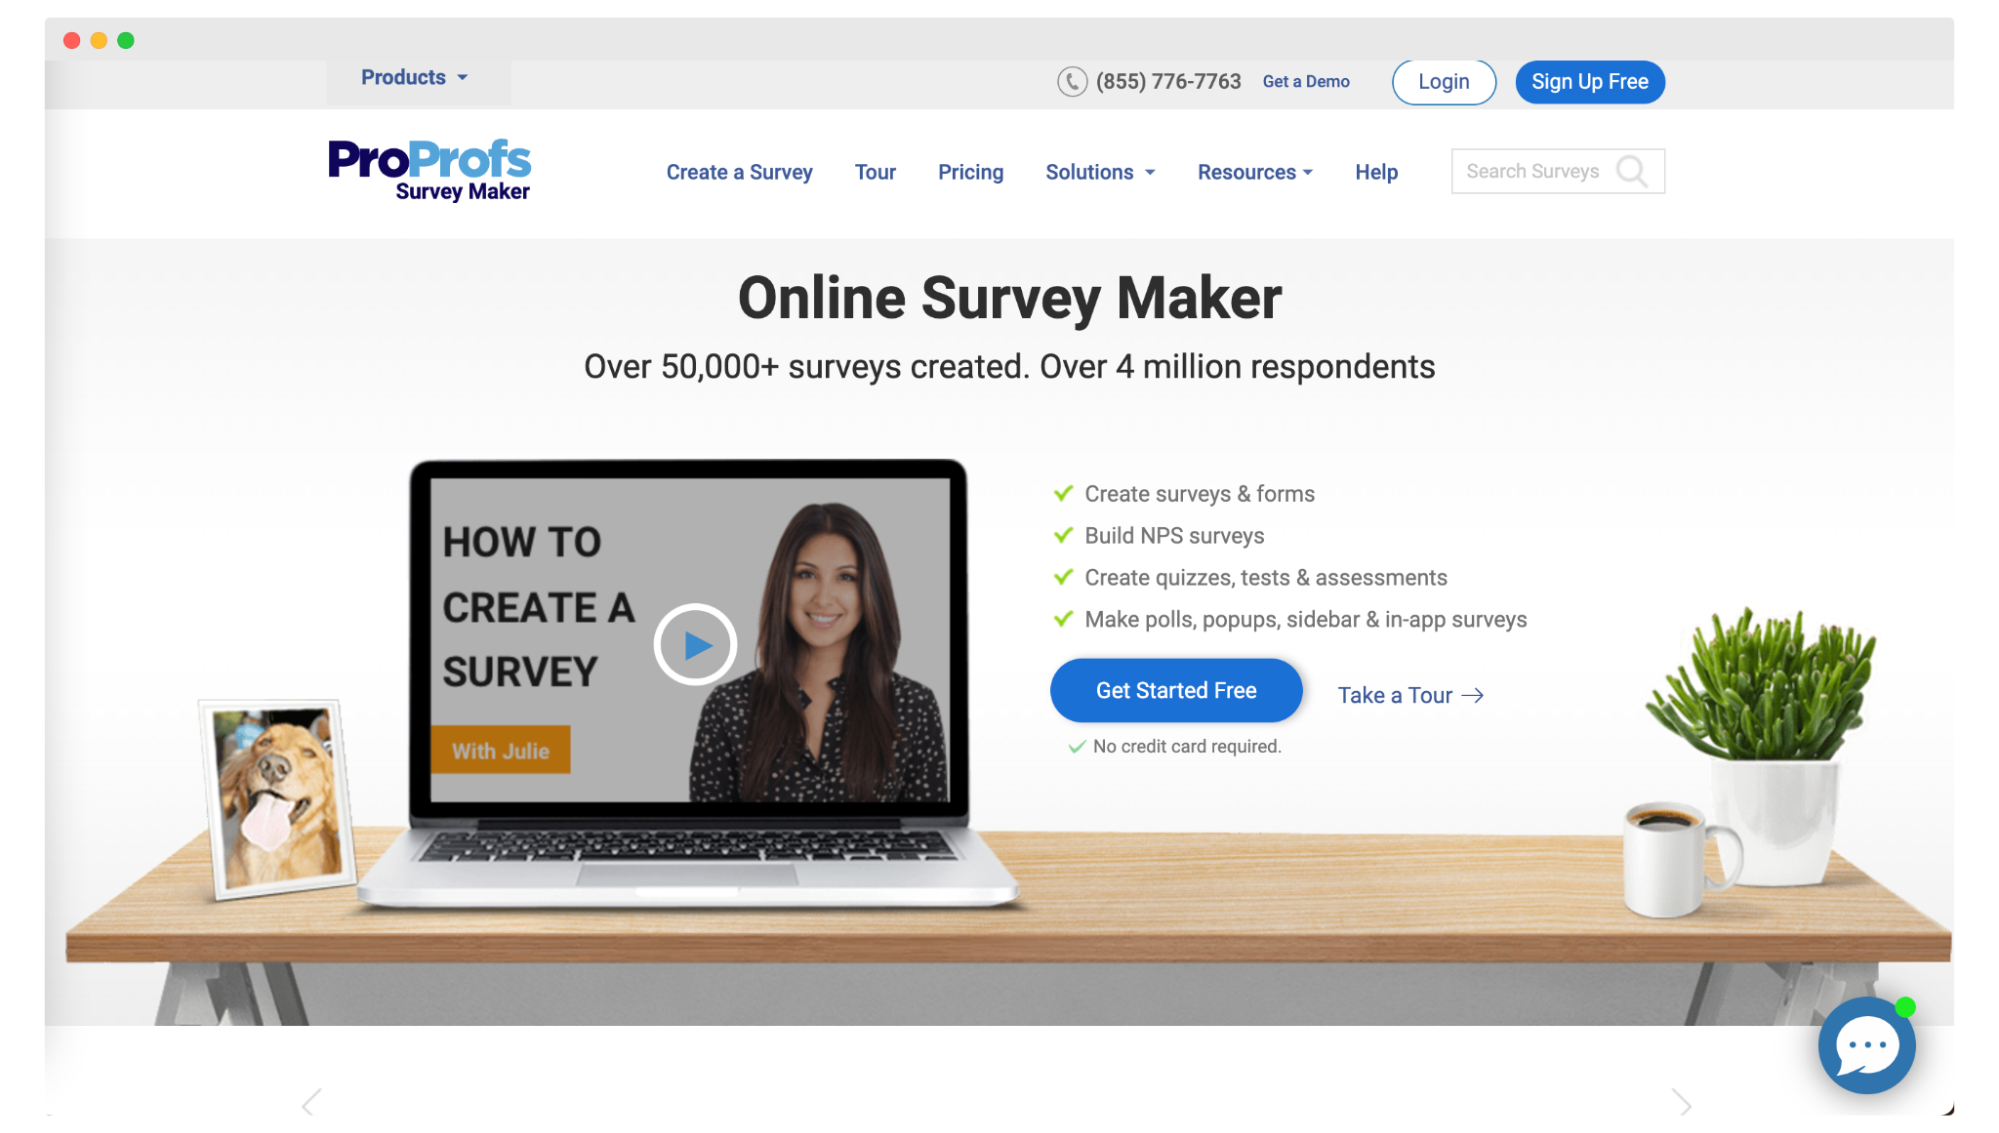
Task: Click the Get Started Free button
Action: coord(1175,691)
